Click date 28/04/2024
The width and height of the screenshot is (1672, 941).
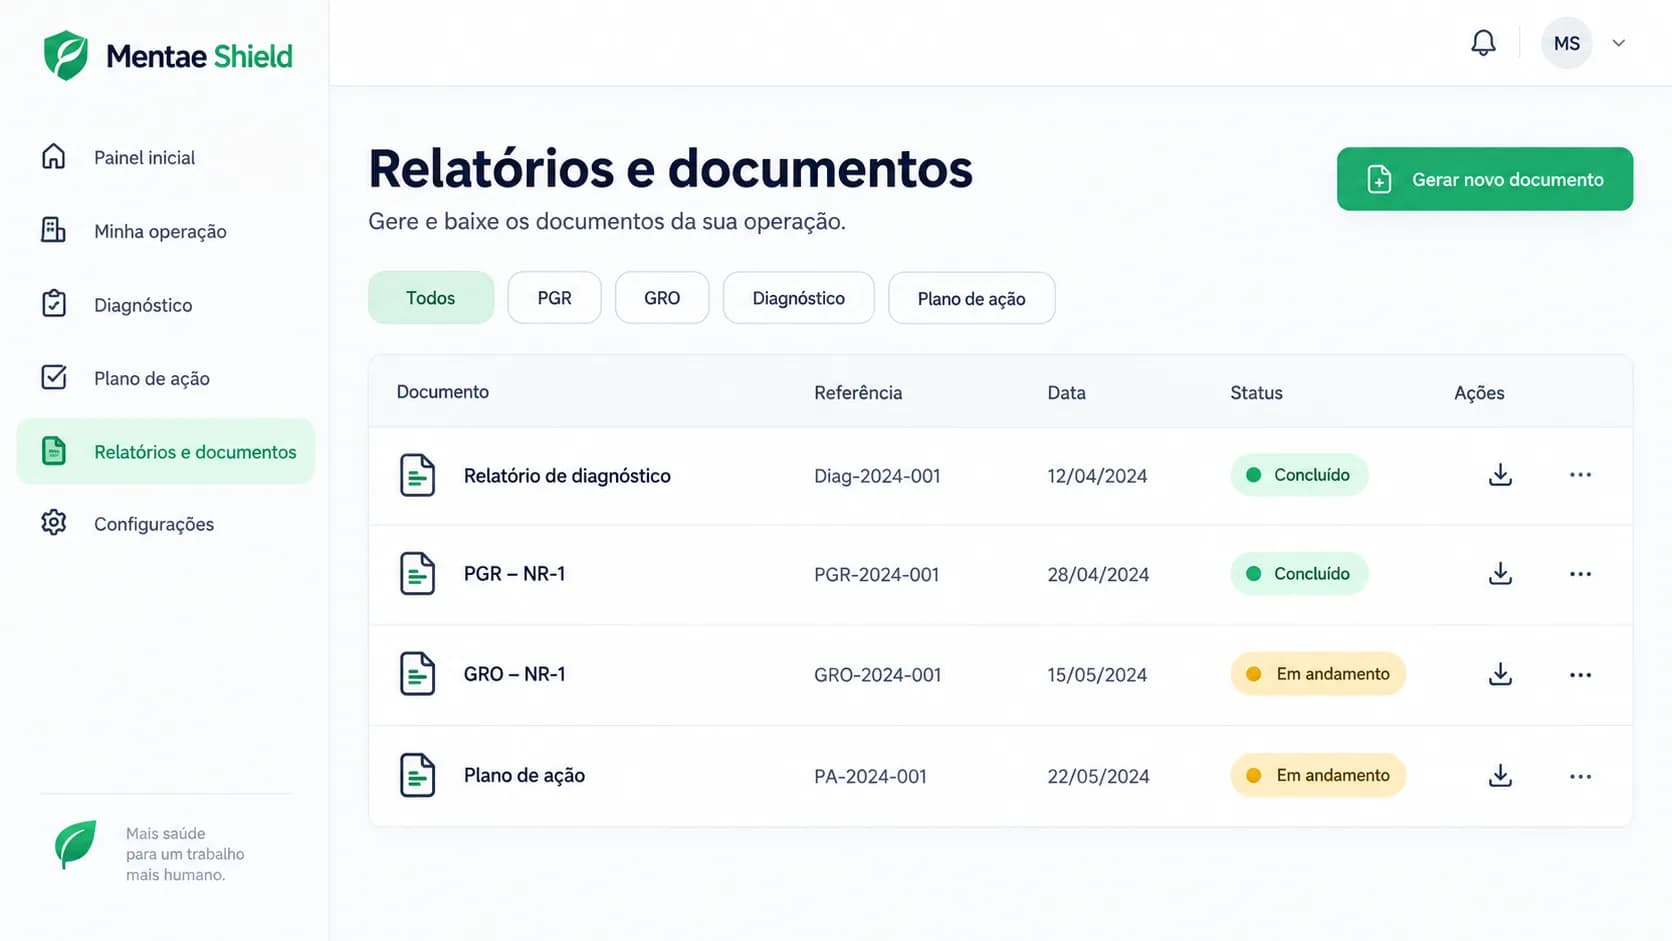pyautogui.click(x=1098, y=575)
